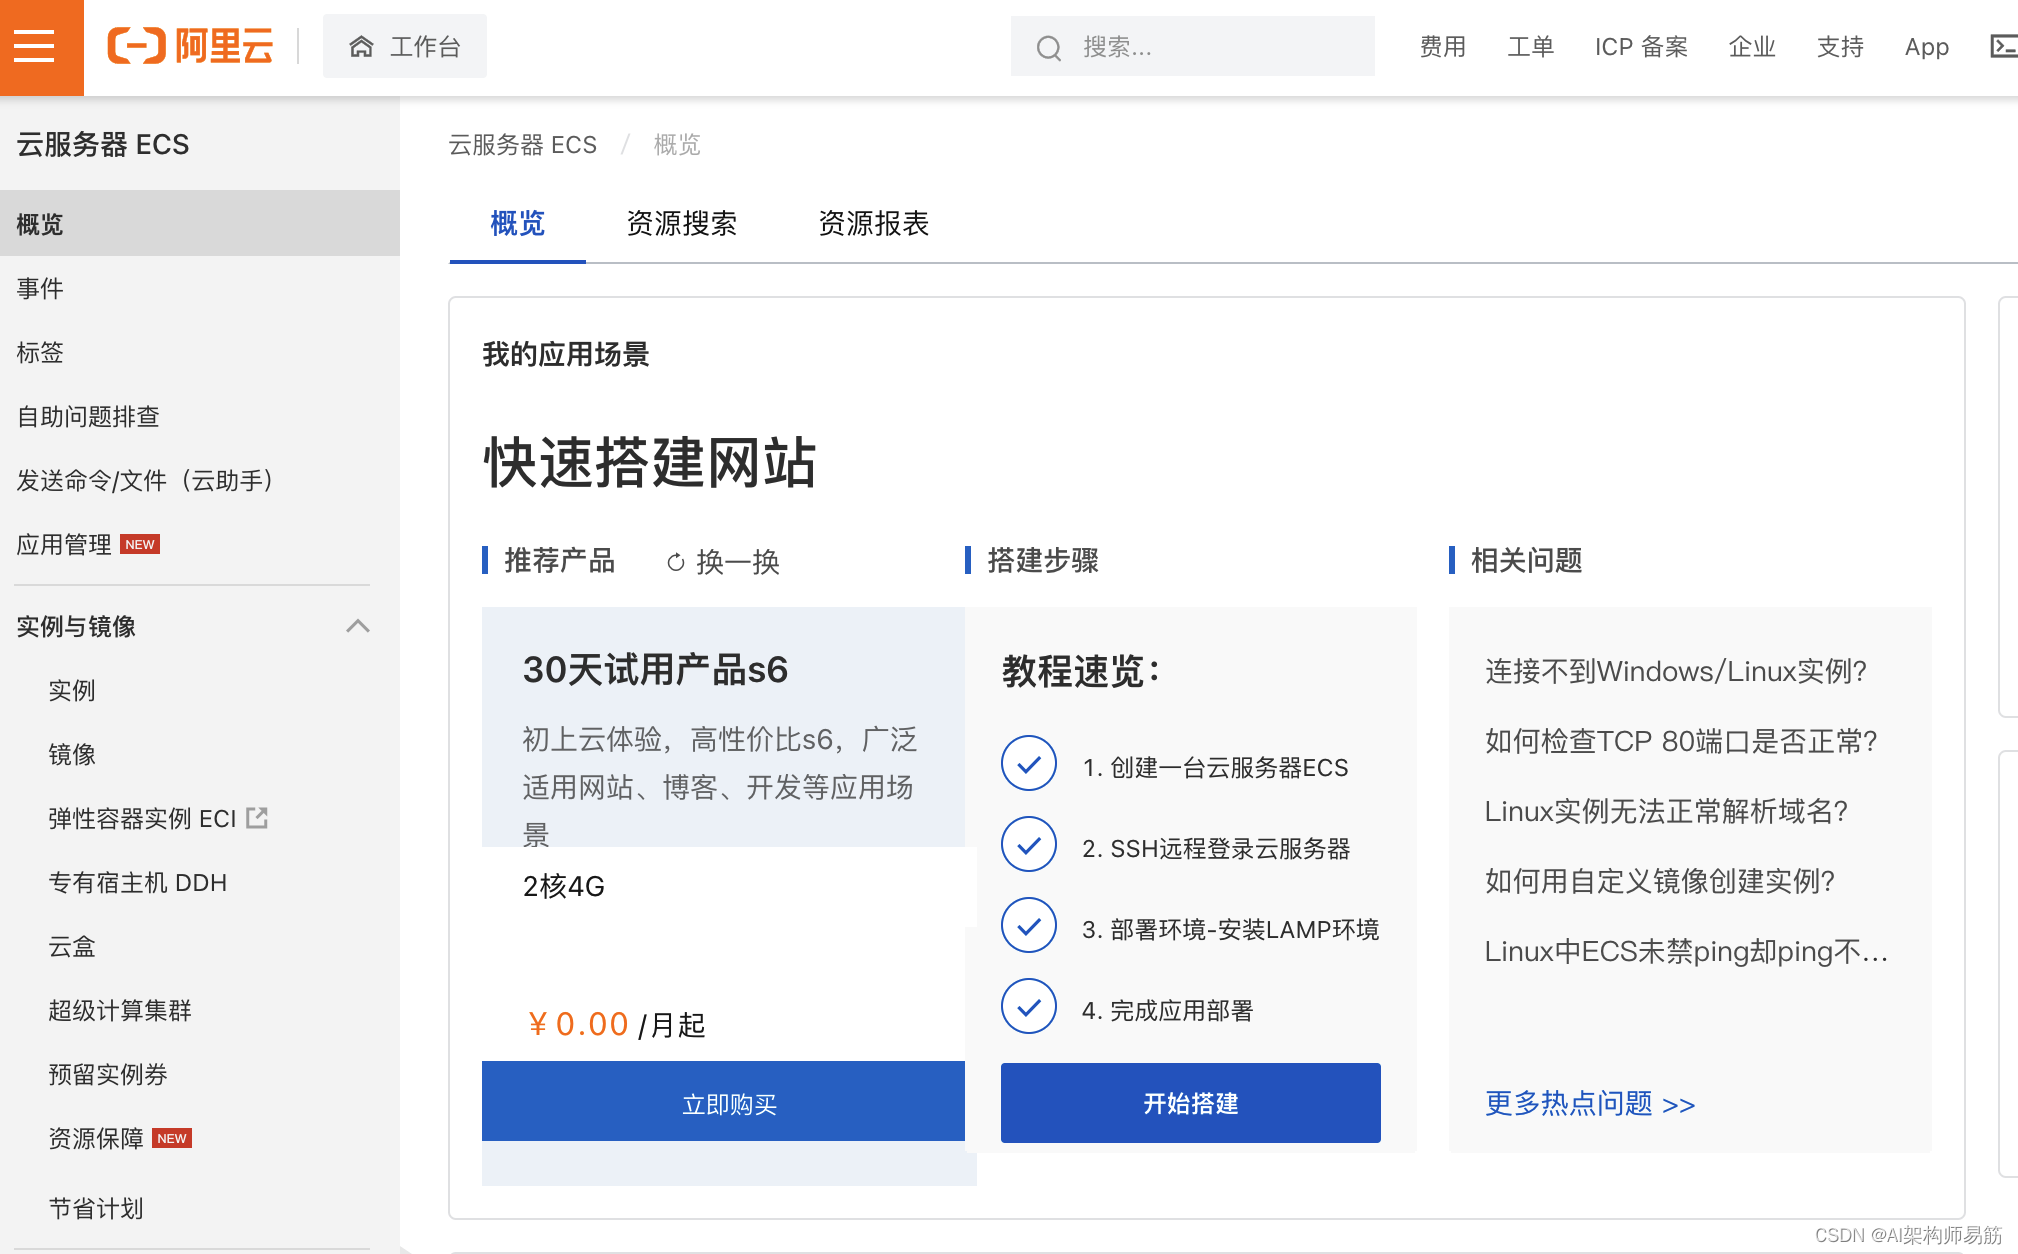Viewport: 2018px width, 1254px height.
Task: Open question 连接不到Windows/Linux实例?
Action: click(1676, 671)
